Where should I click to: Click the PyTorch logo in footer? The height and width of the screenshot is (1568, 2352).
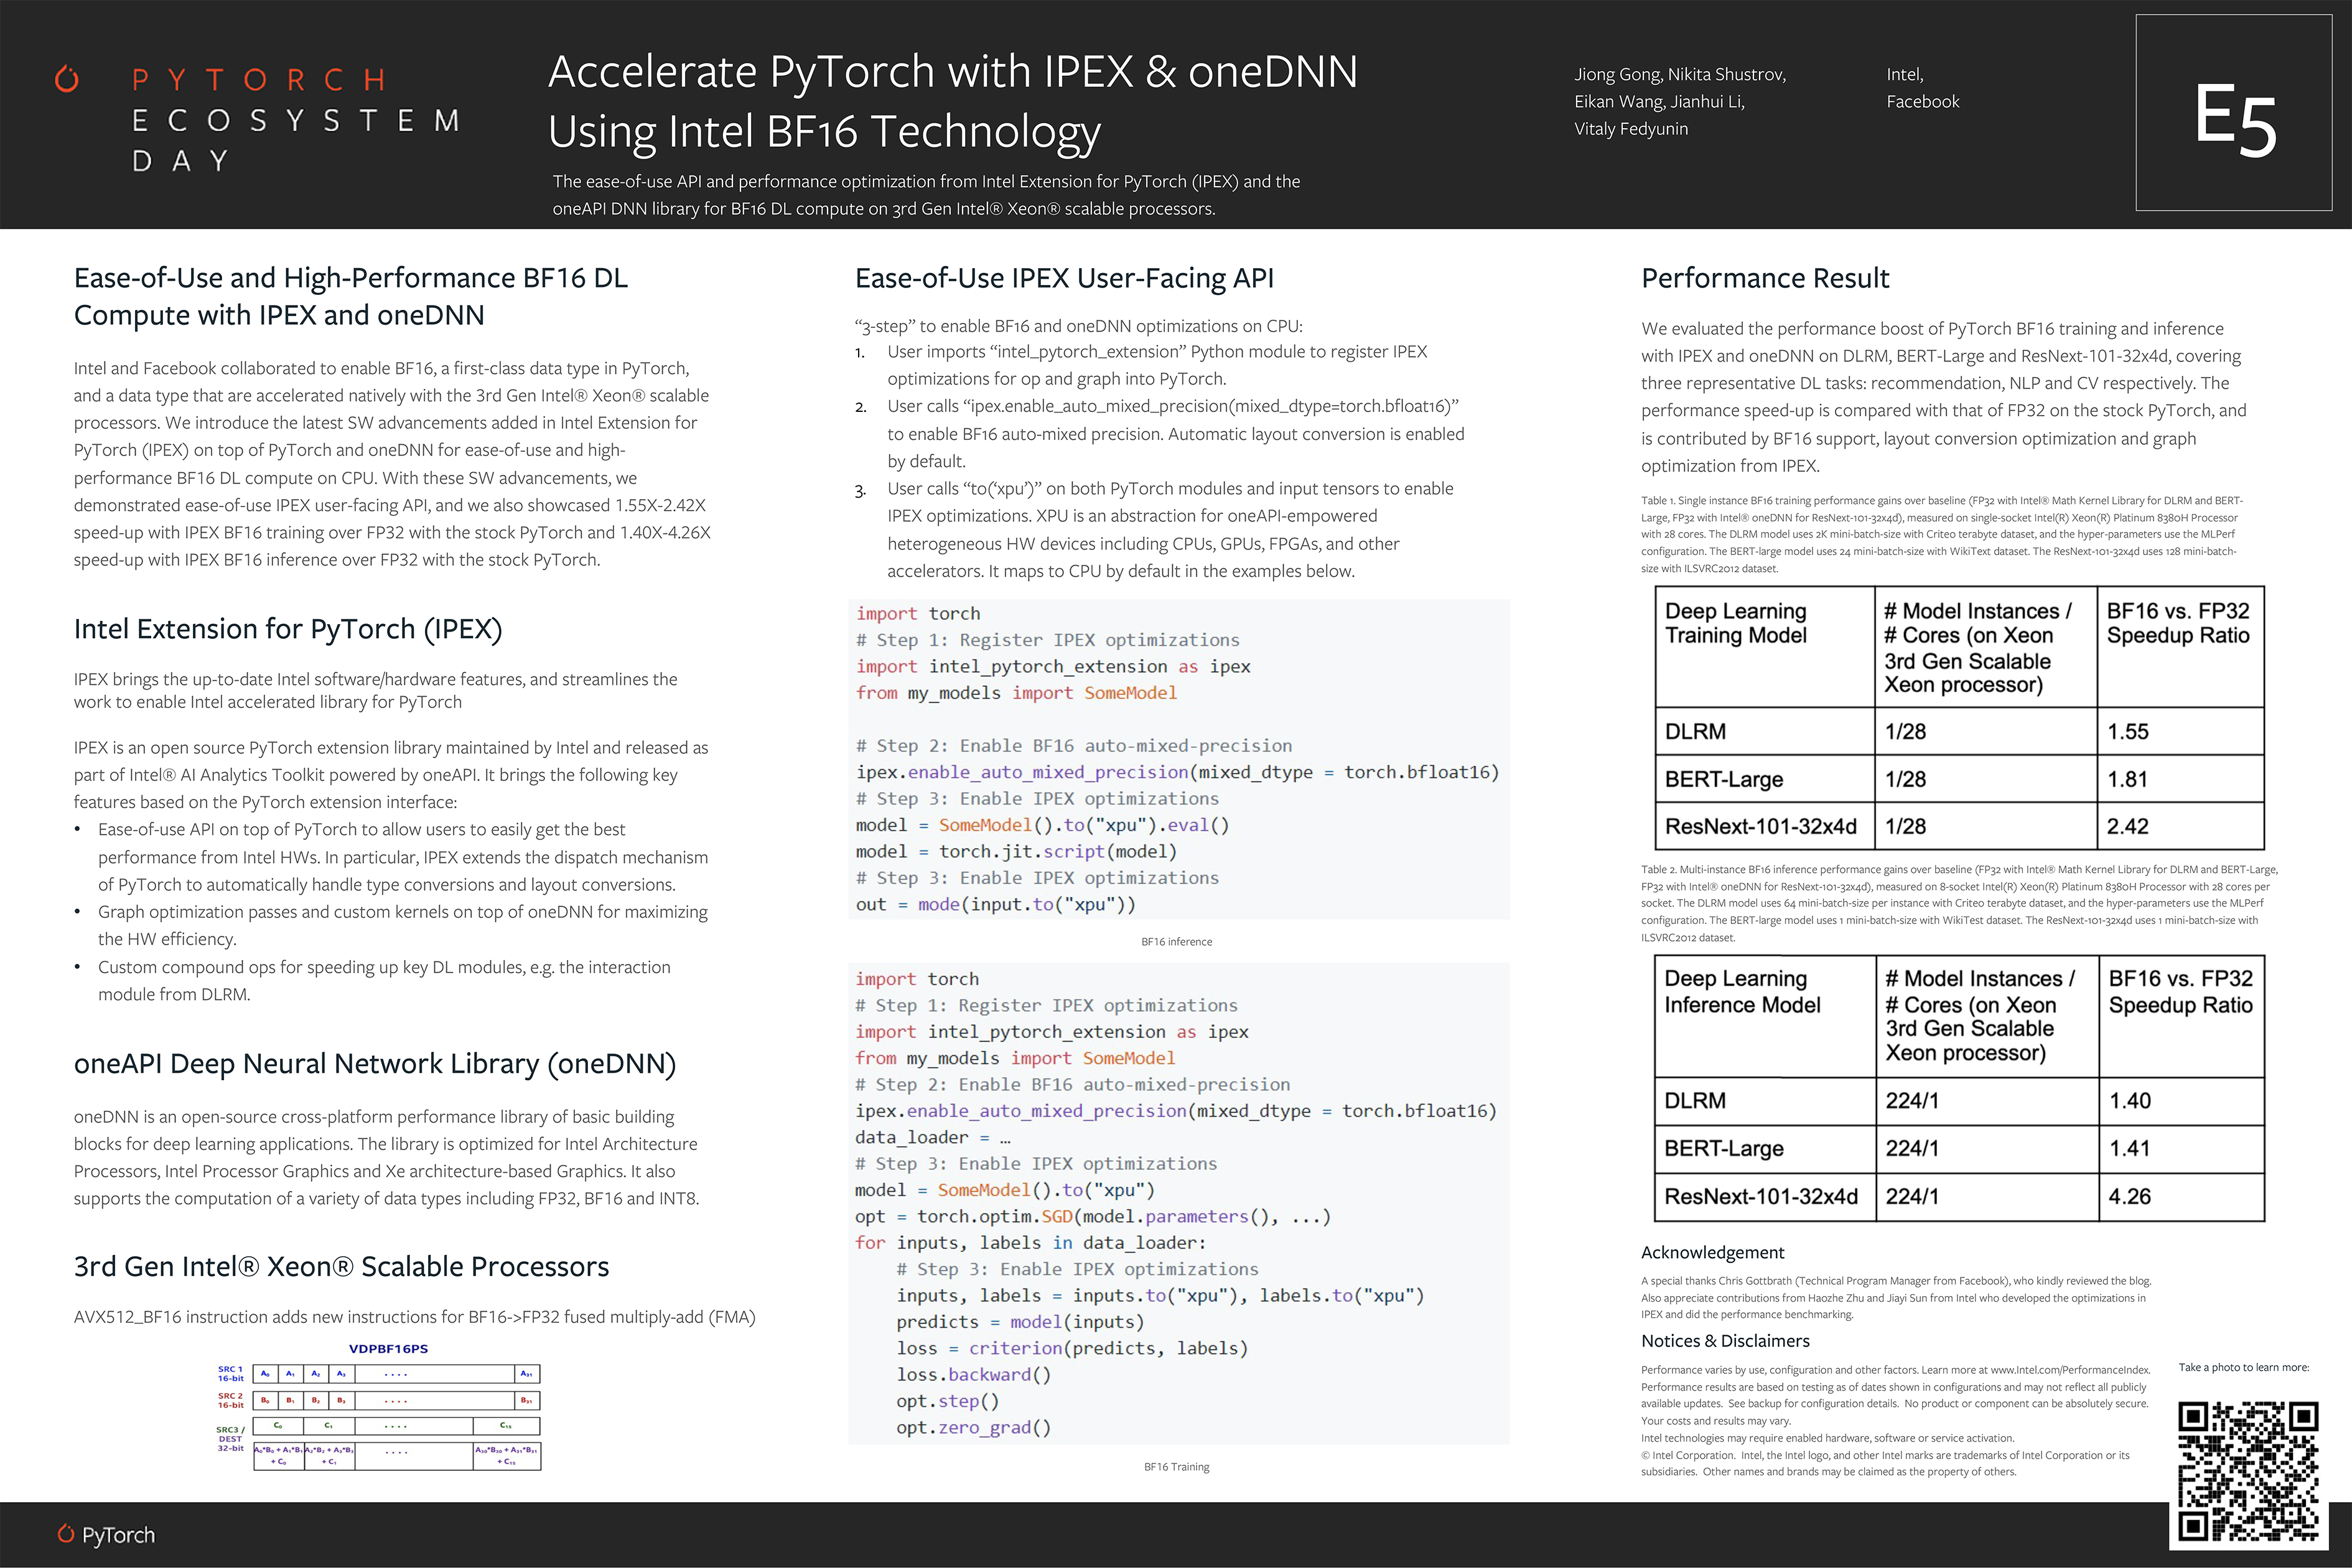pyautogui.click(x=106, y=1534)
